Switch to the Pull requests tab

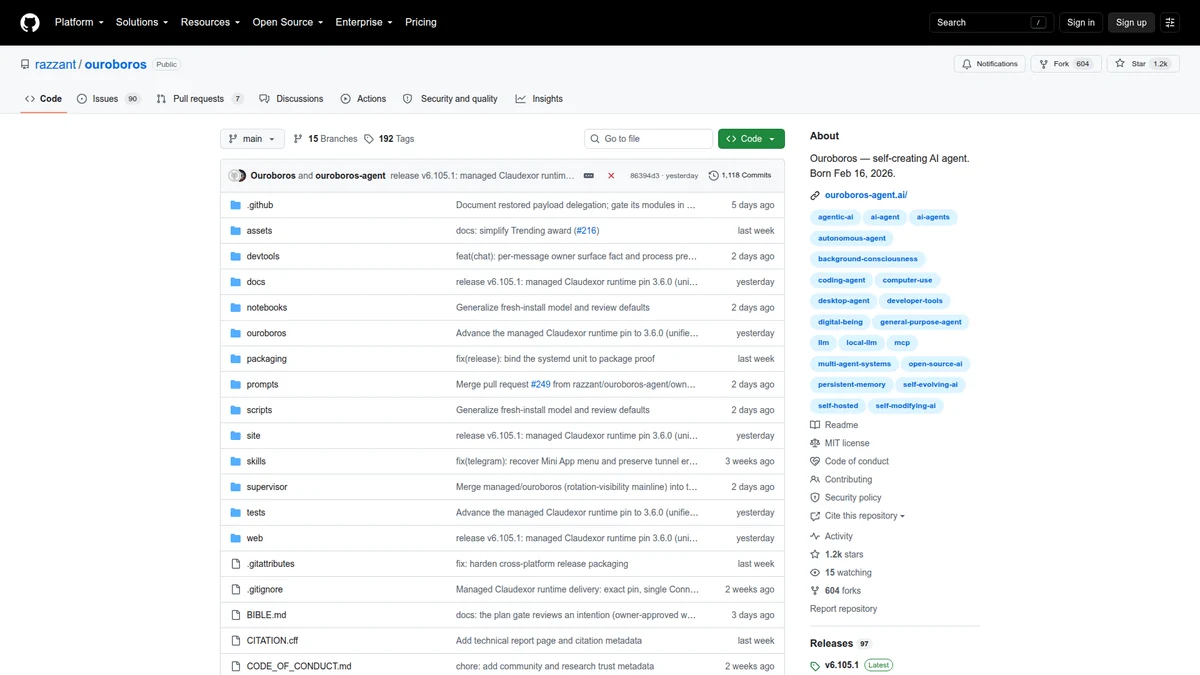[x=200, y=99]
